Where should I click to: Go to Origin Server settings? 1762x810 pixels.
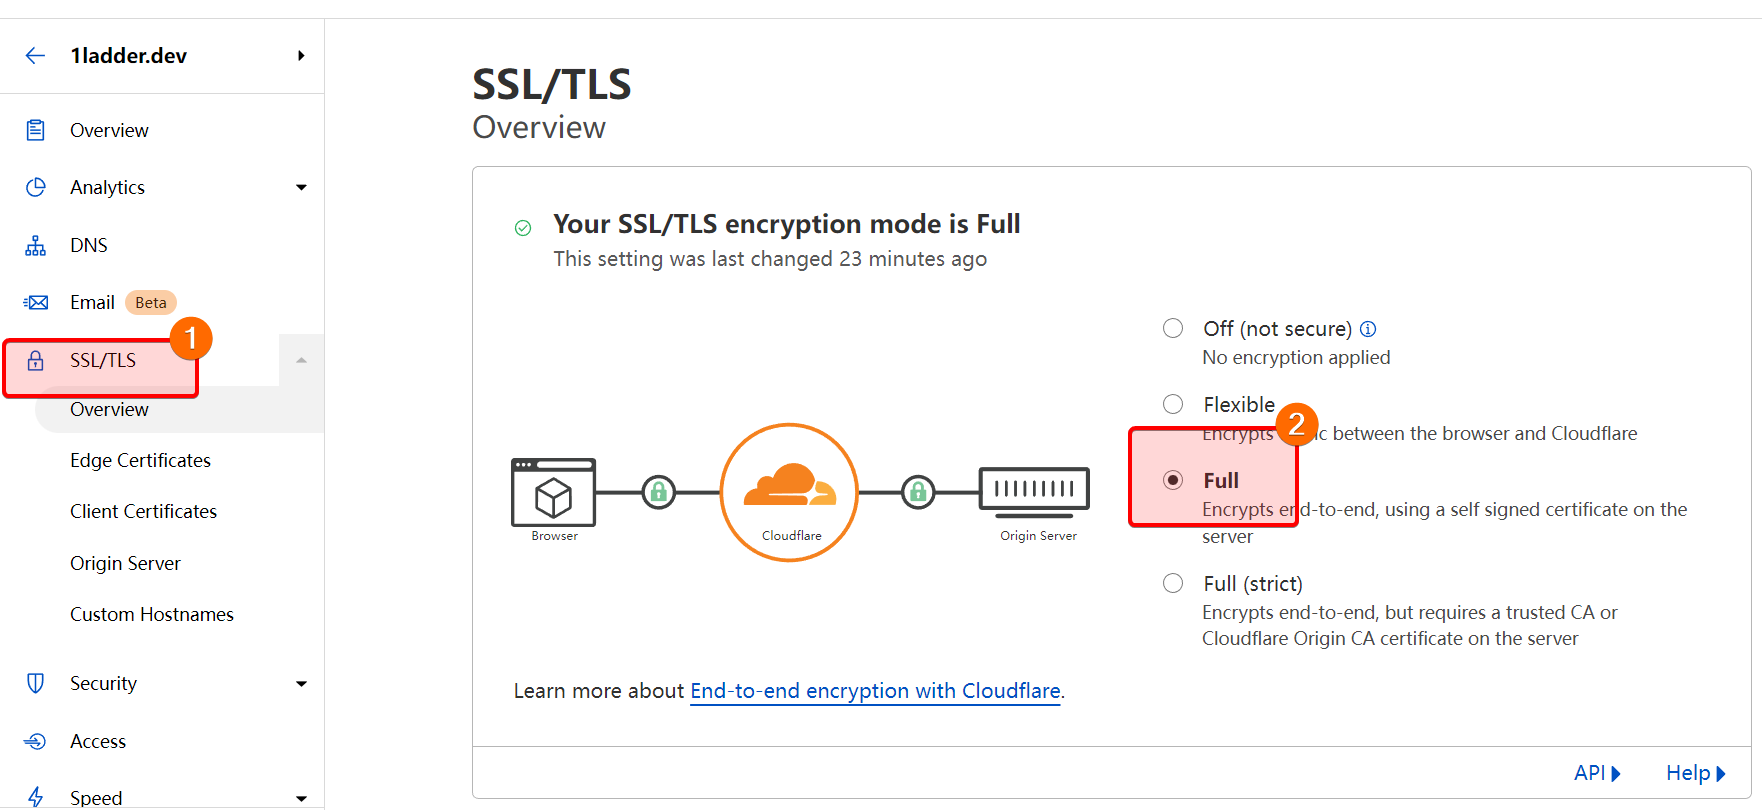(x=125, y=563)
